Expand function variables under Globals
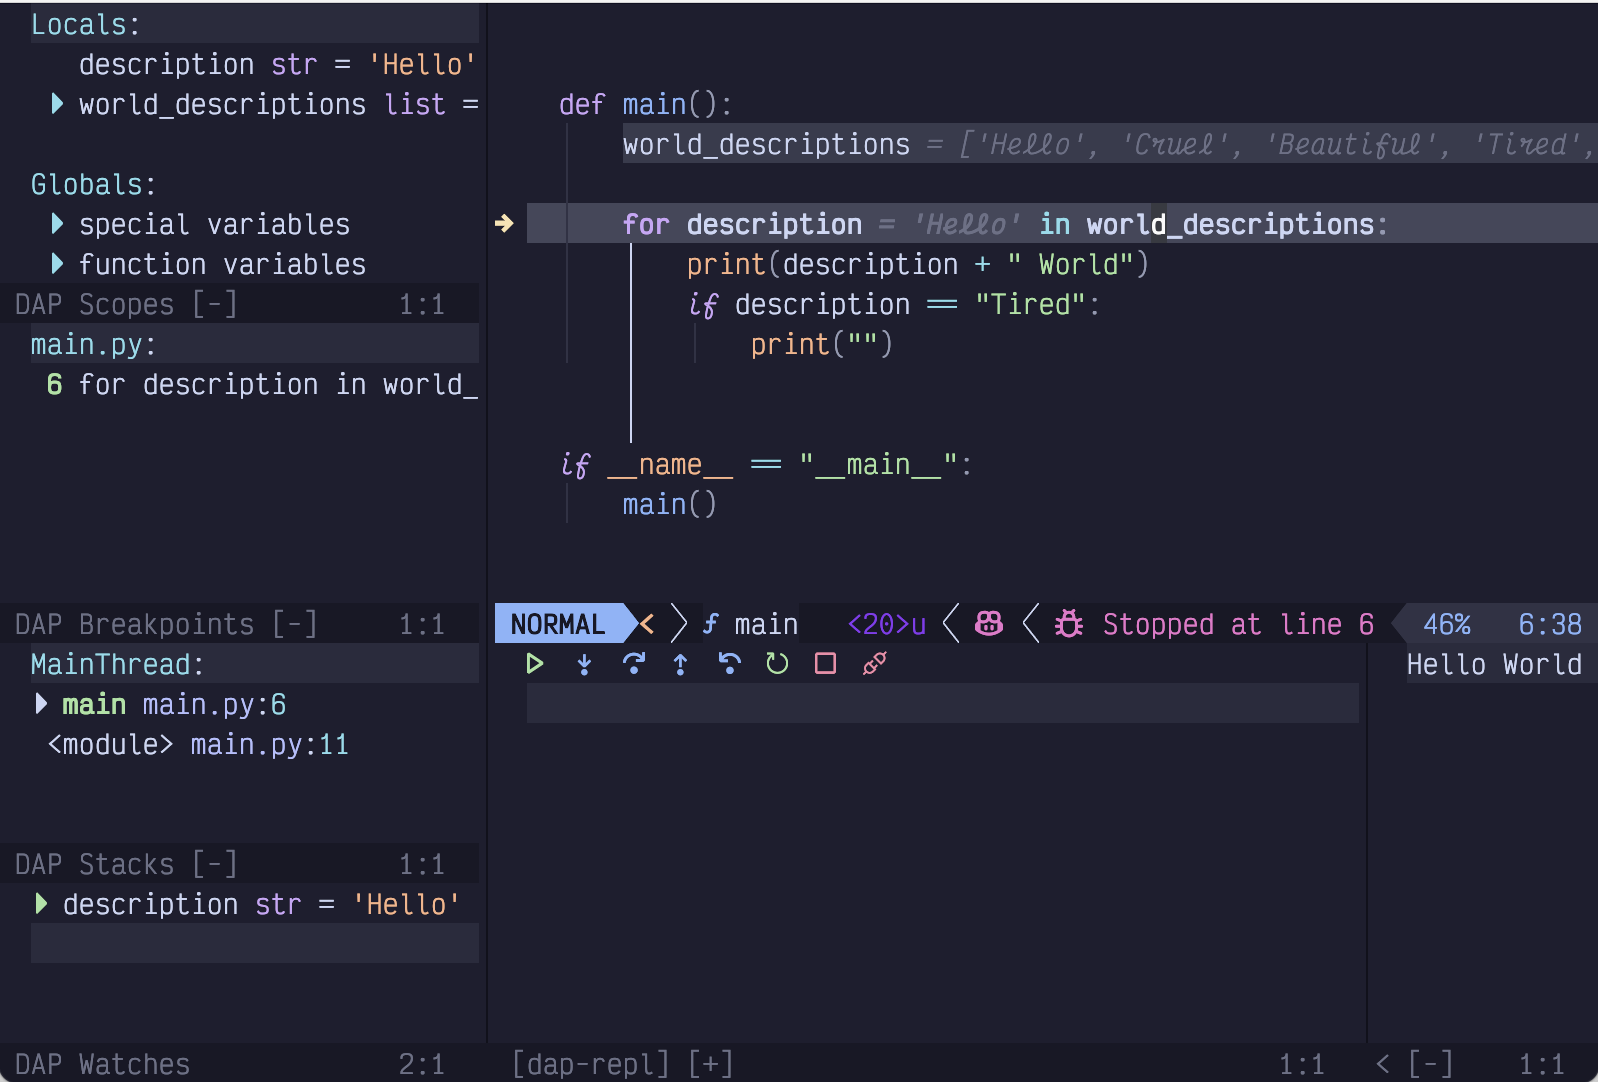This screenshot has height=1082, width=1598. pos(57,264)
